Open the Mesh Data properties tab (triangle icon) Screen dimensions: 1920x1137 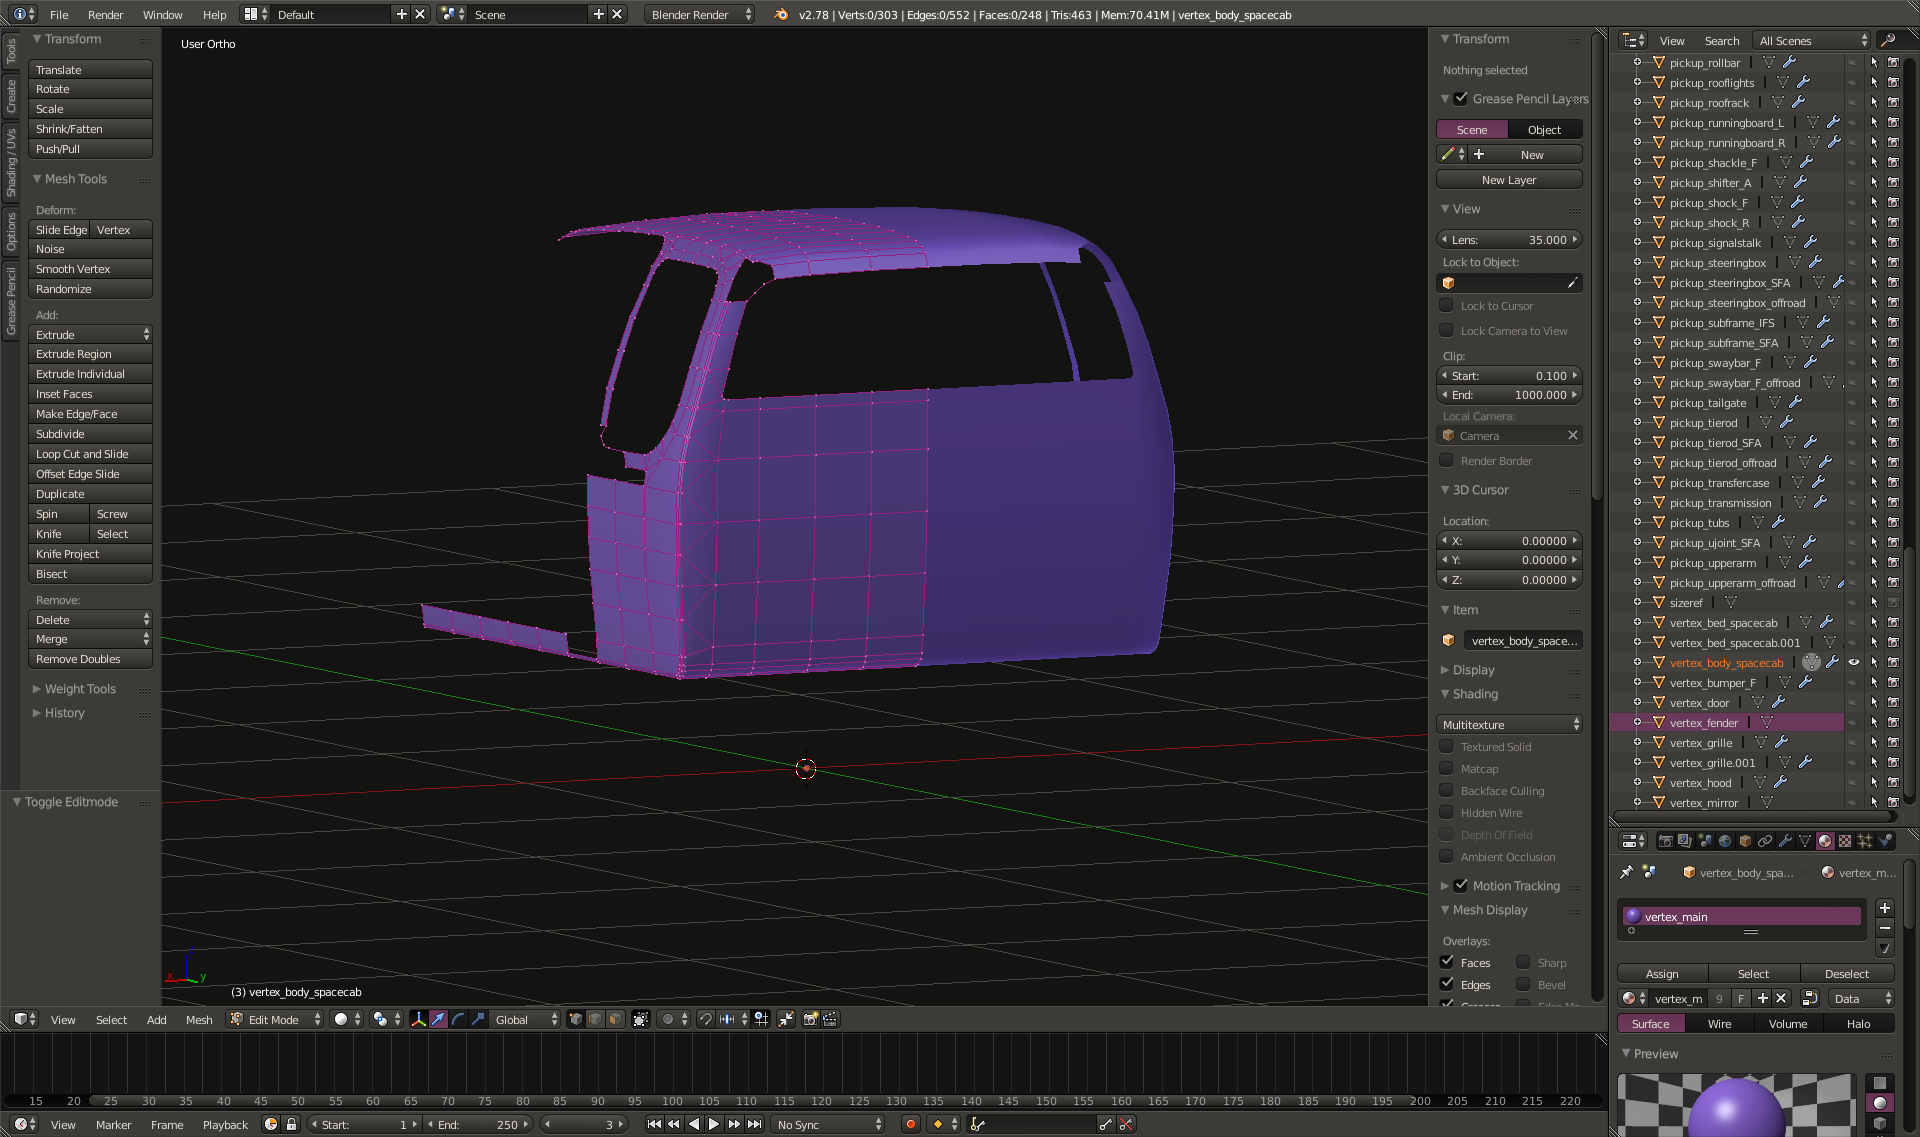1805,841
